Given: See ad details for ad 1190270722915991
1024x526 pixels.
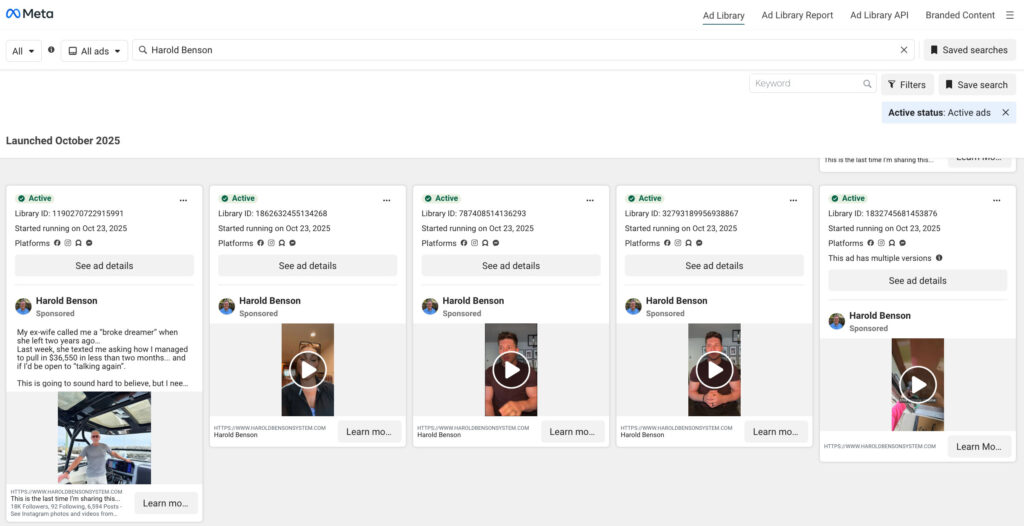Looking at the screenshot, I should pos(104,265).
